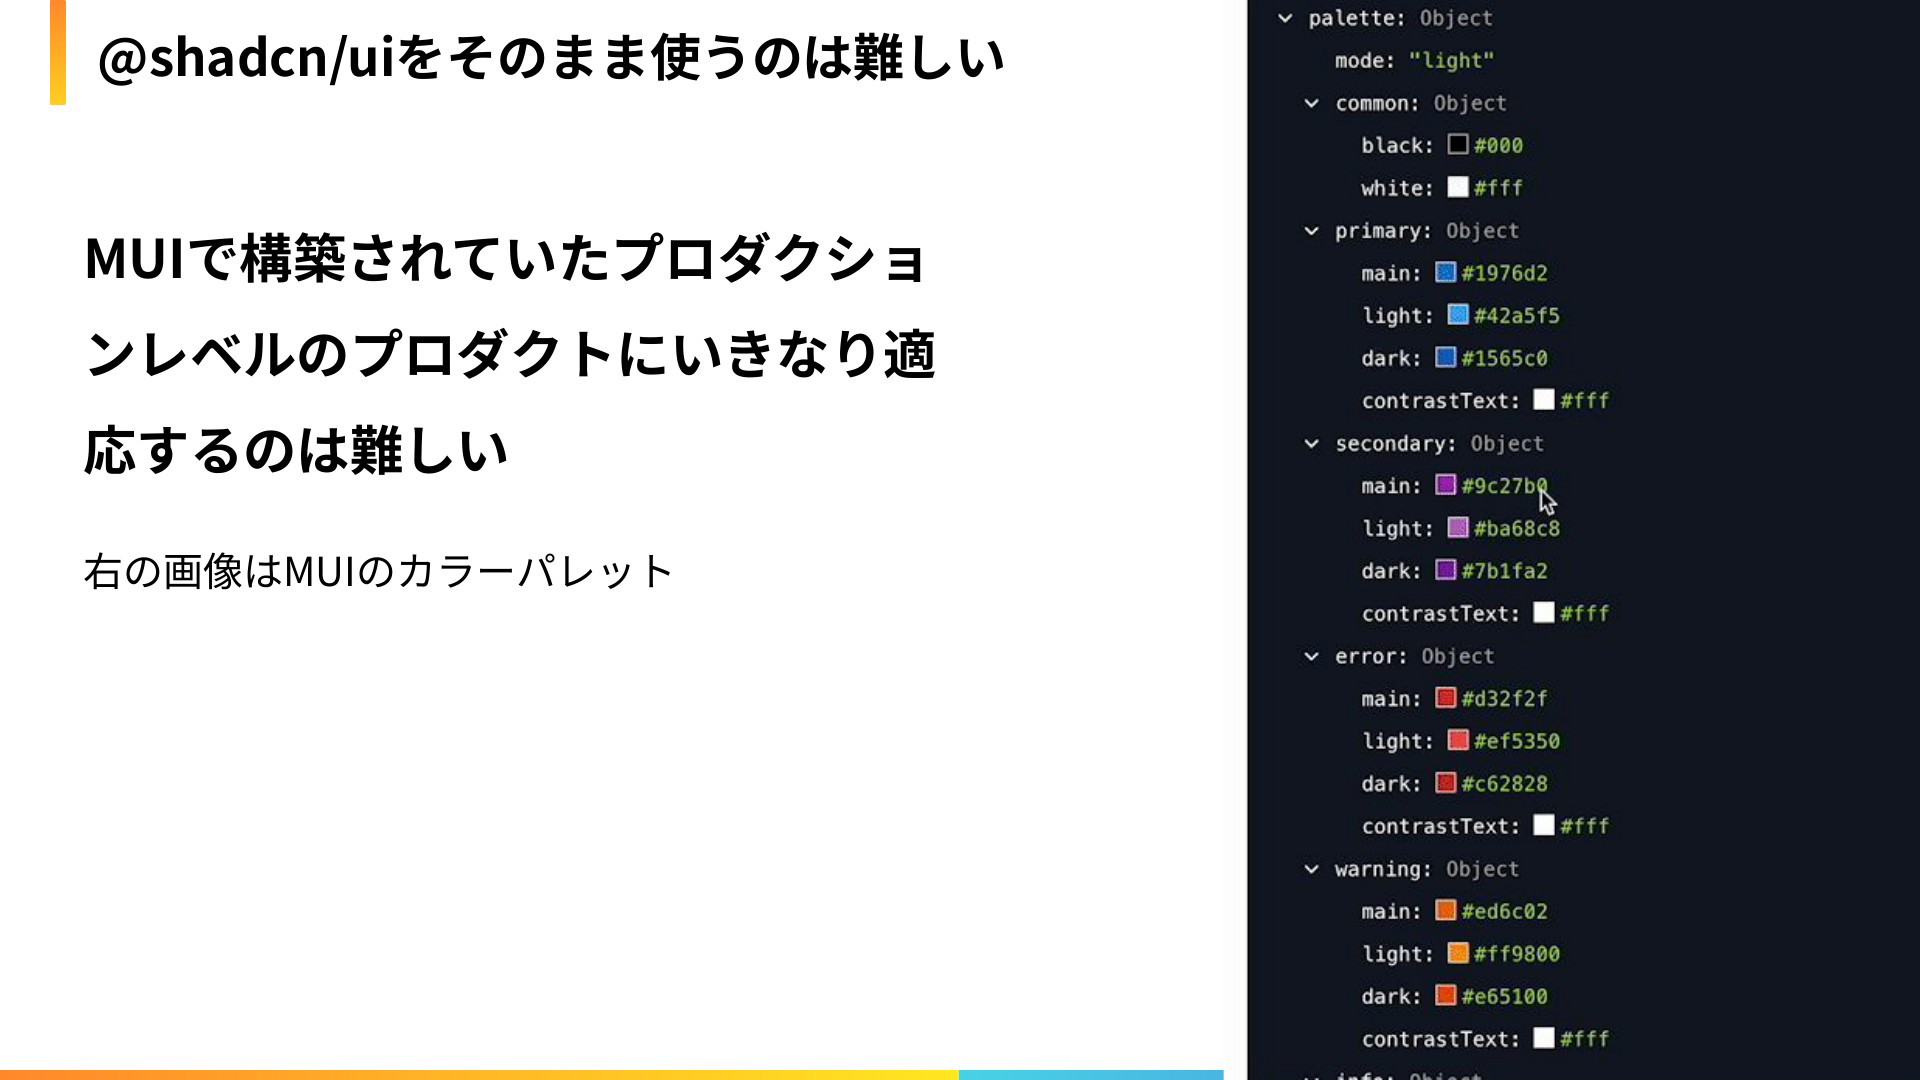Open error light #ef5350 swatch
The height and width of the screenshot is (1080, 1920).
(1458, 740)
